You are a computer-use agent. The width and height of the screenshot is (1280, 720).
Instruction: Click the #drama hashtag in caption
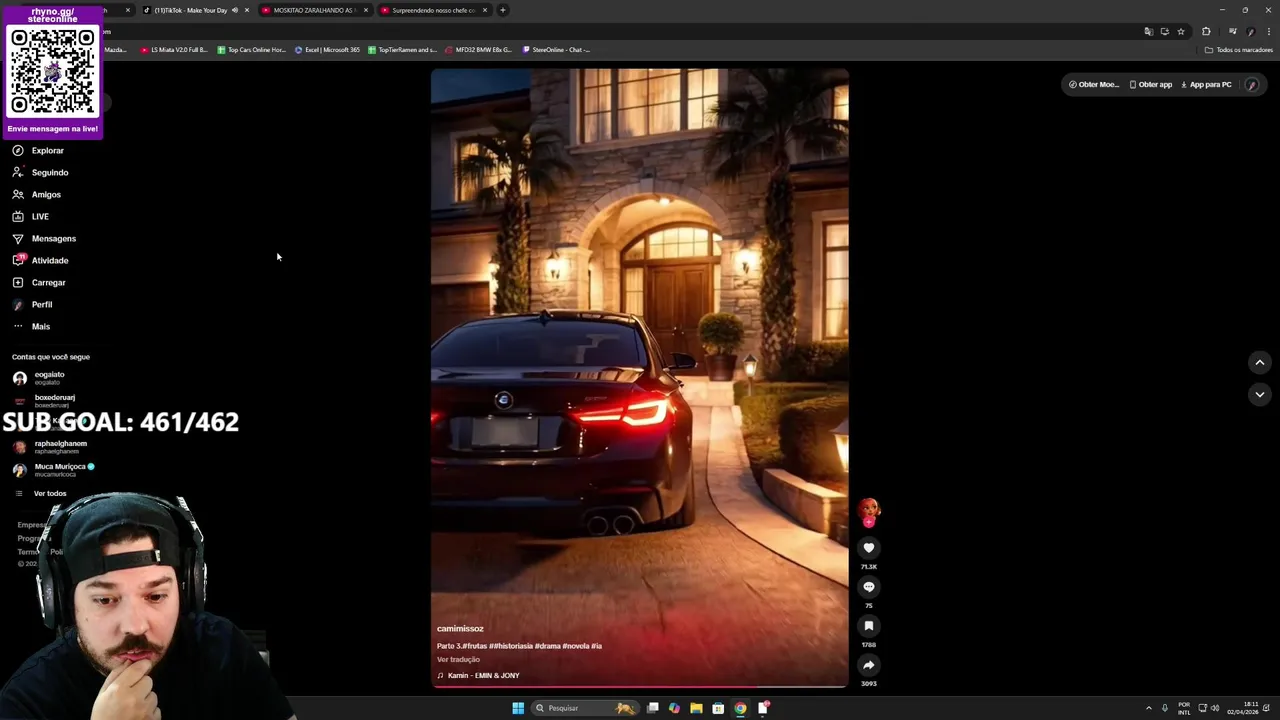pyautogui.click(x=547, y=646)
